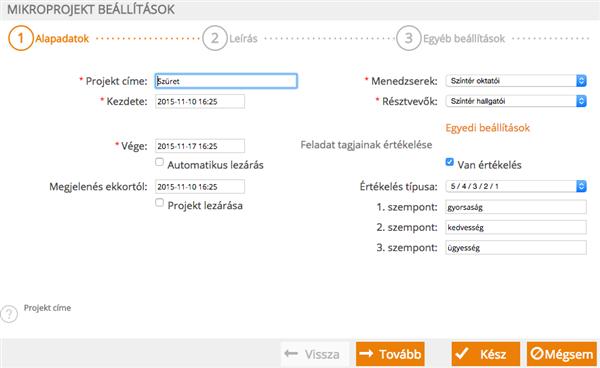Switch to the Leírás step
This screenshot has width=600, height=368.
[x=243, y=39]
